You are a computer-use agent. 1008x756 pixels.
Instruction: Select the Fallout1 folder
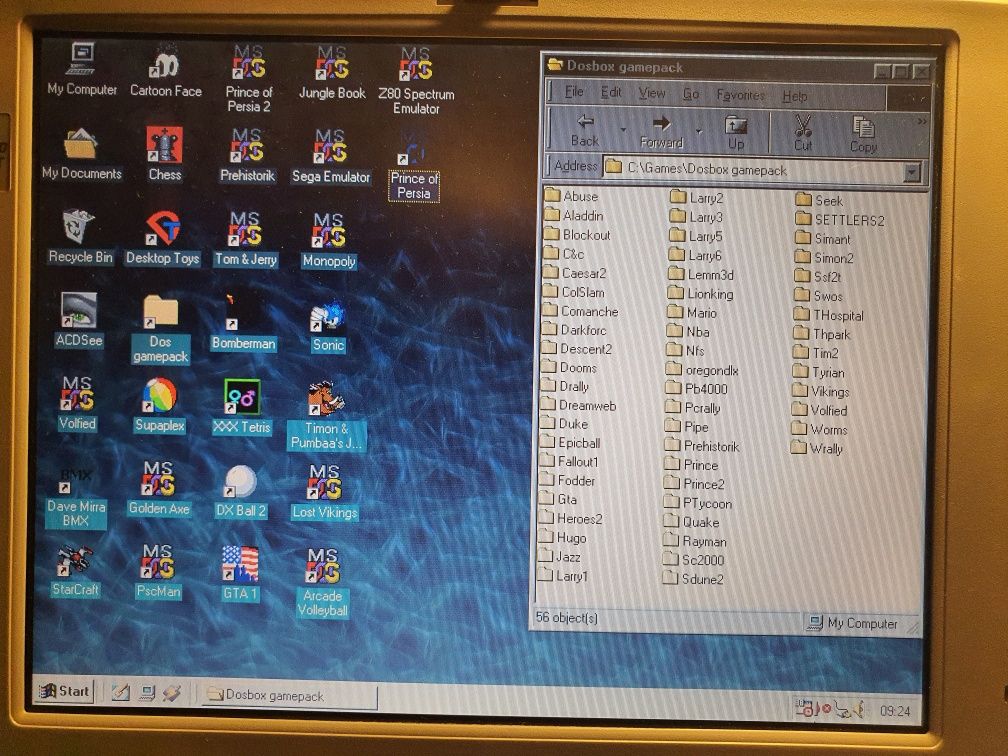click(569, 461)
